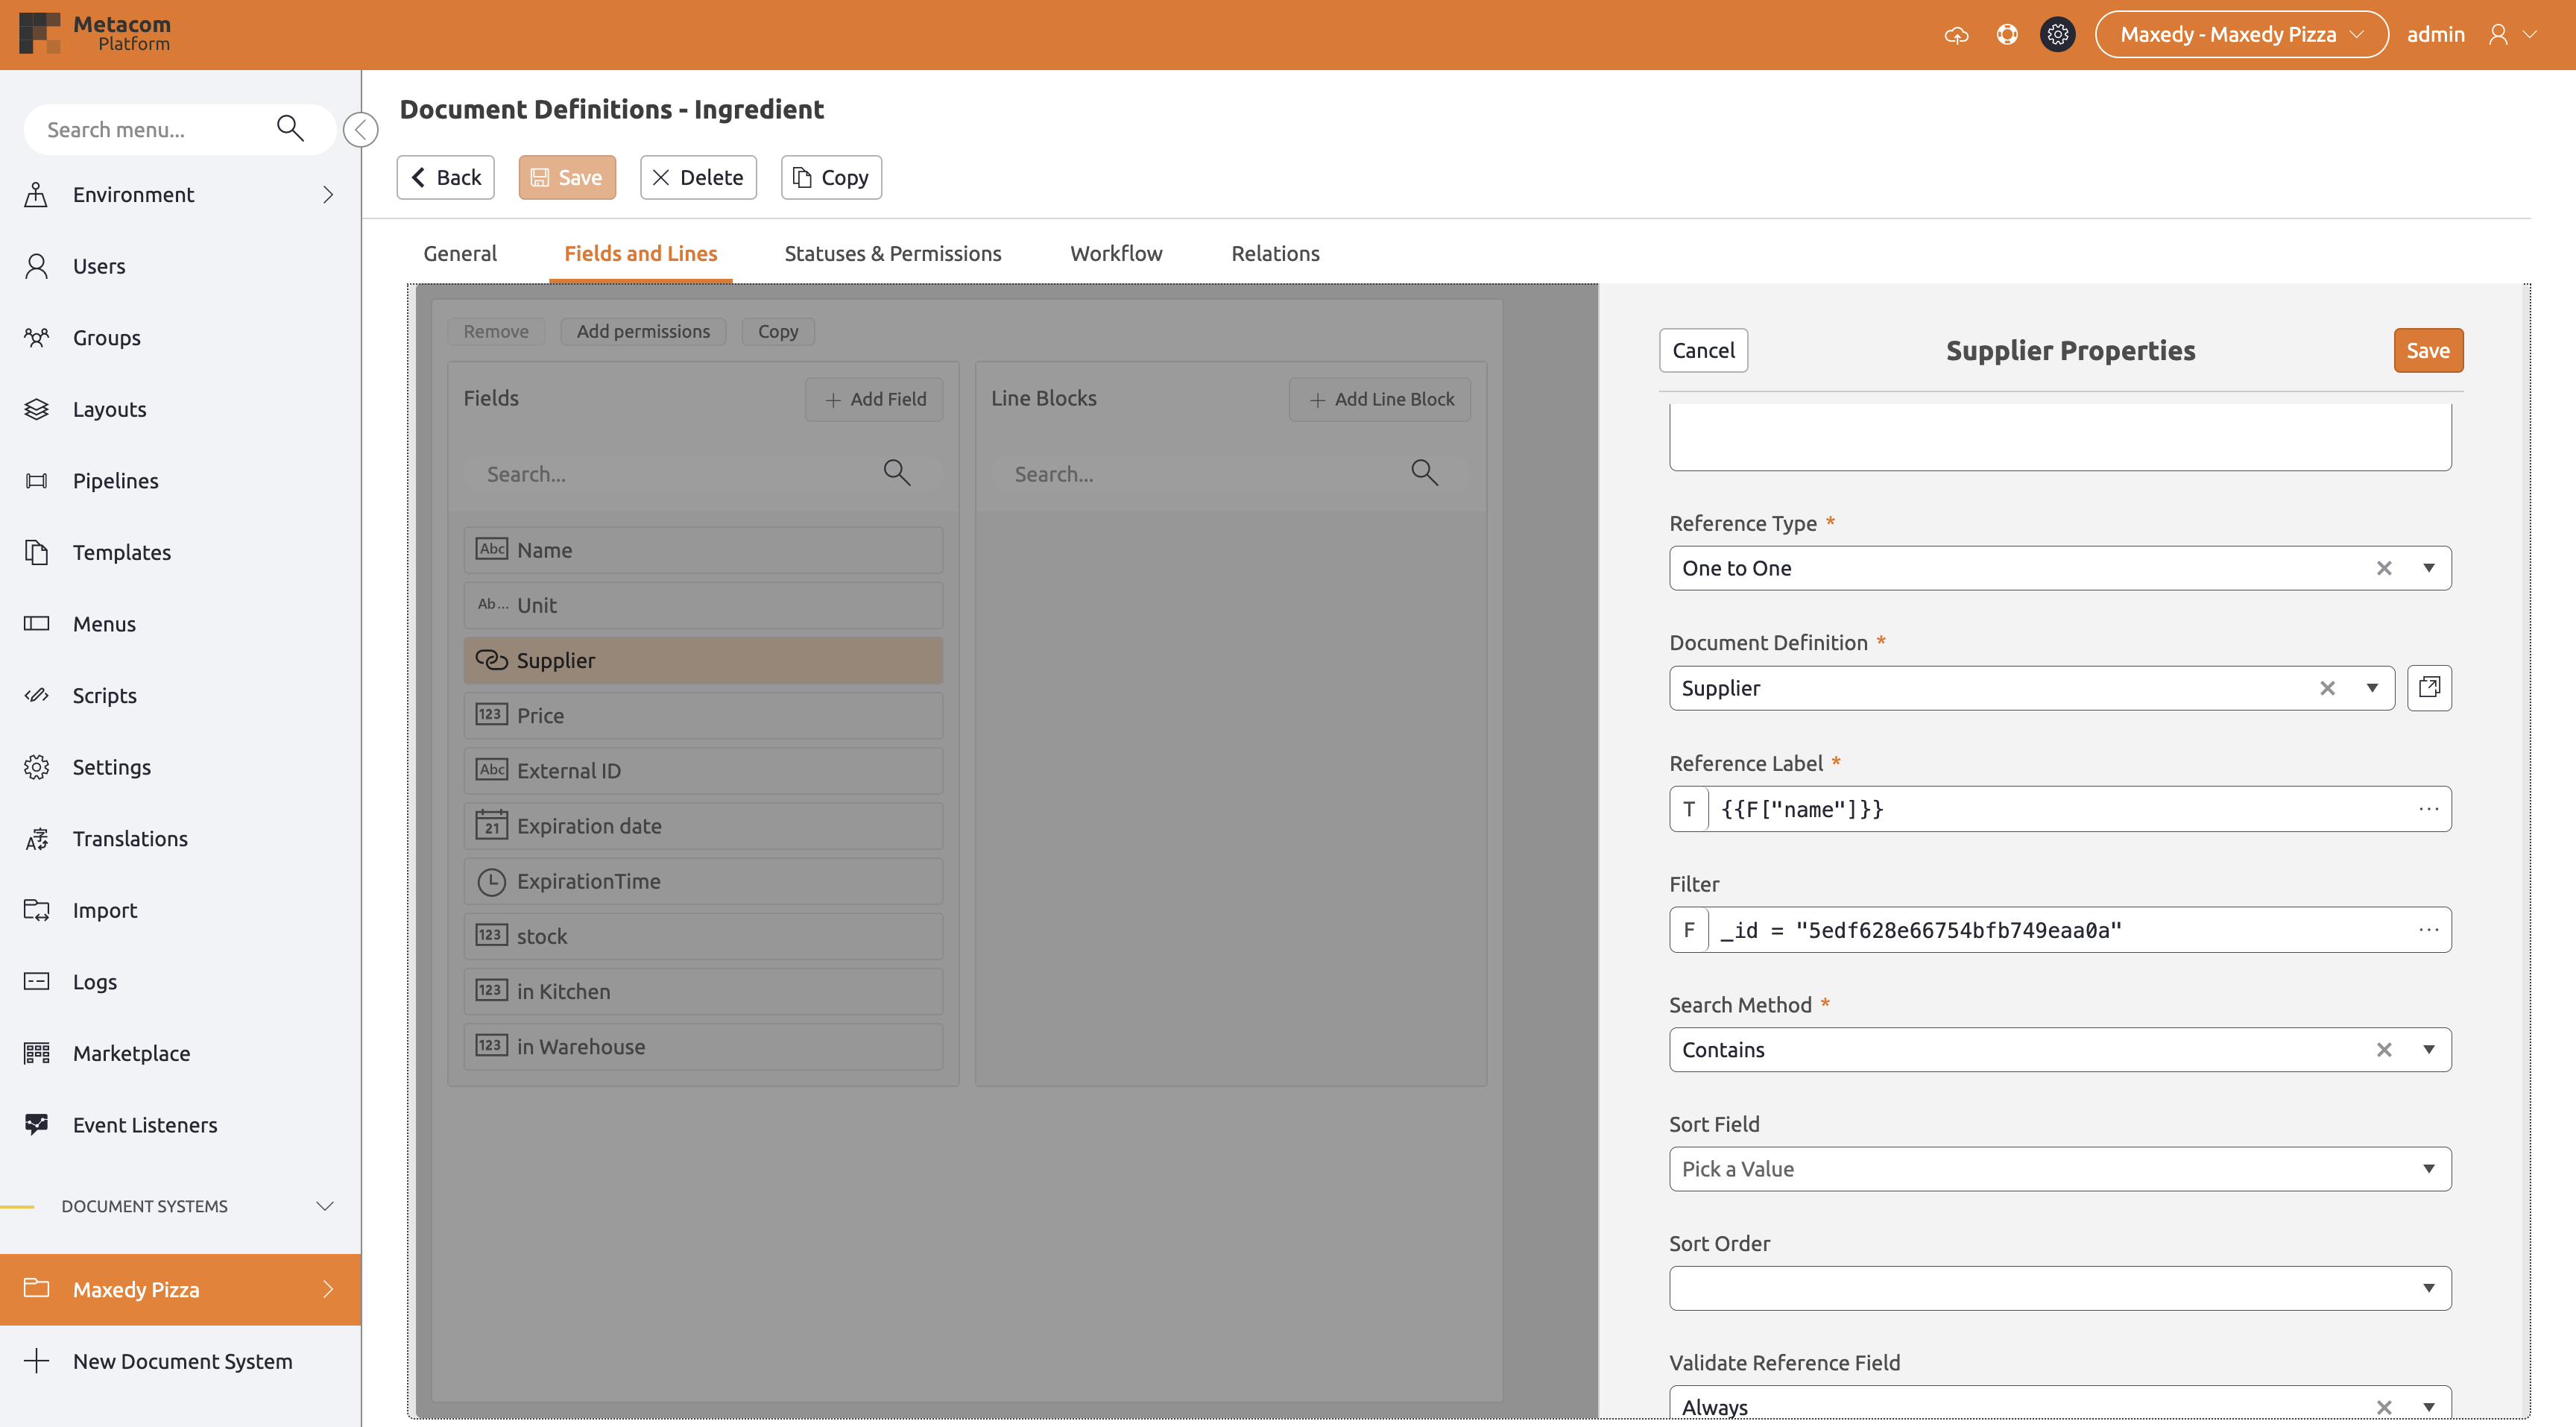
Task: Open the Reference Label expression editor dots
Action: point(2429,809)
